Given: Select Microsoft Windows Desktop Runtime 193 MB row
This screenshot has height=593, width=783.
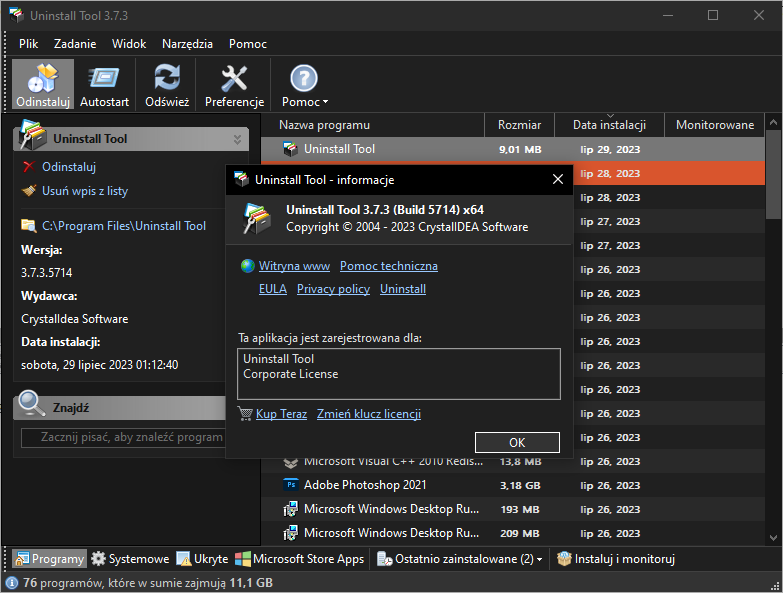Looking at the screenshot, I should (513, 509).
